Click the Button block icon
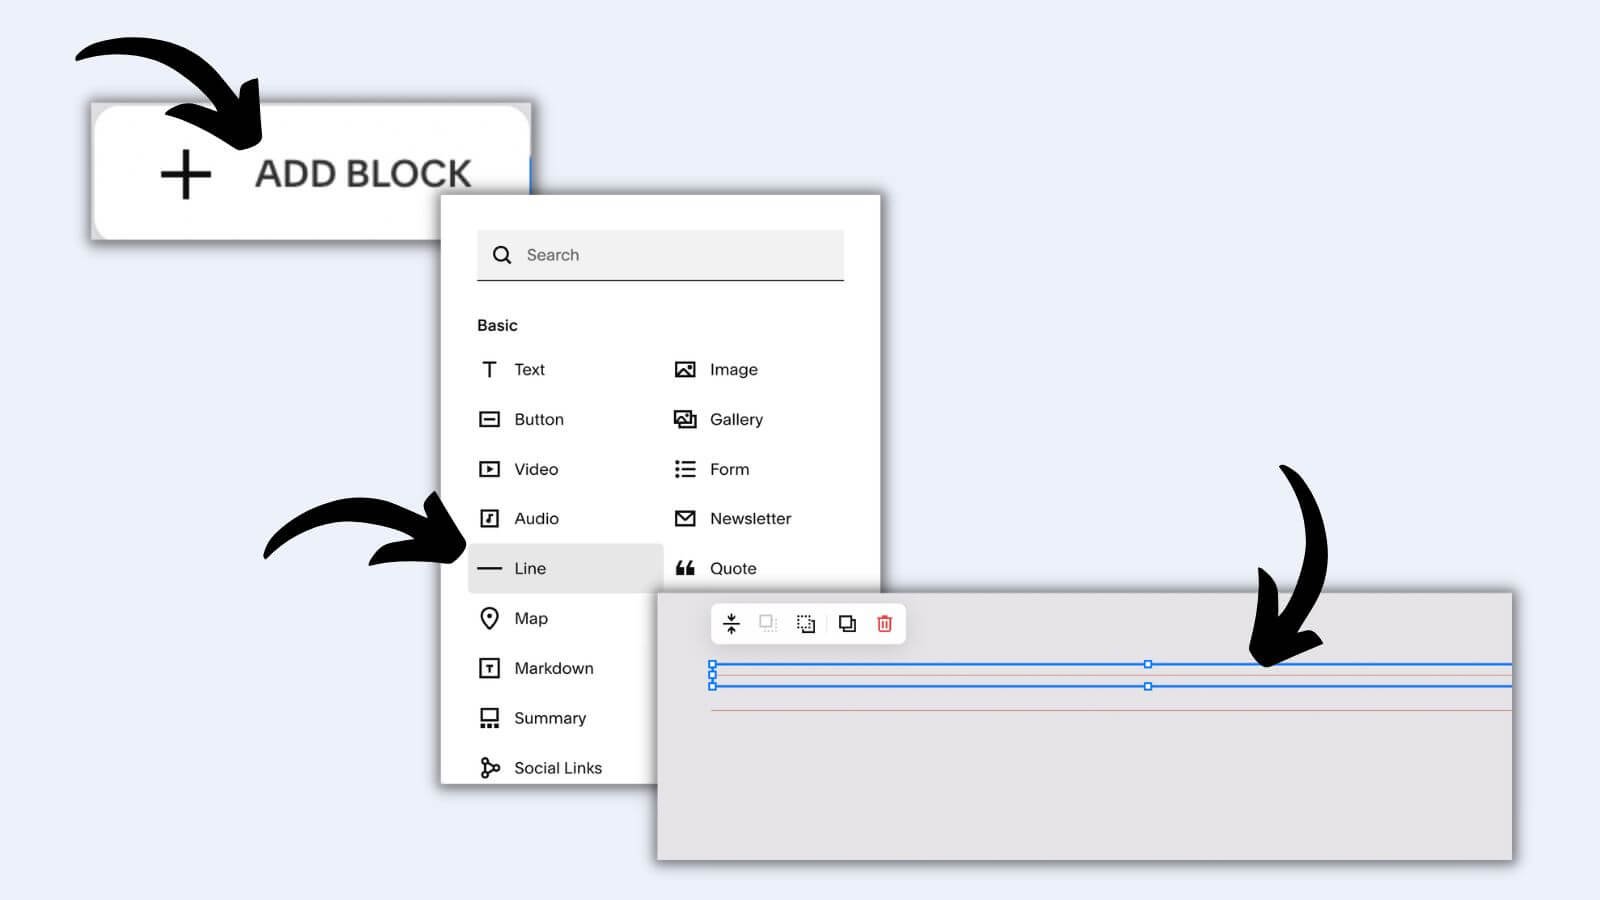The height and width of the screenshot is (900, 1600). 489,419
